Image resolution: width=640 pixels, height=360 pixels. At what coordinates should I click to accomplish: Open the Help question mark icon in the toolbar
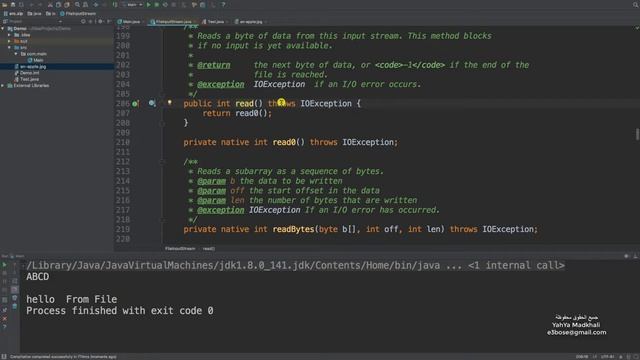223,4
